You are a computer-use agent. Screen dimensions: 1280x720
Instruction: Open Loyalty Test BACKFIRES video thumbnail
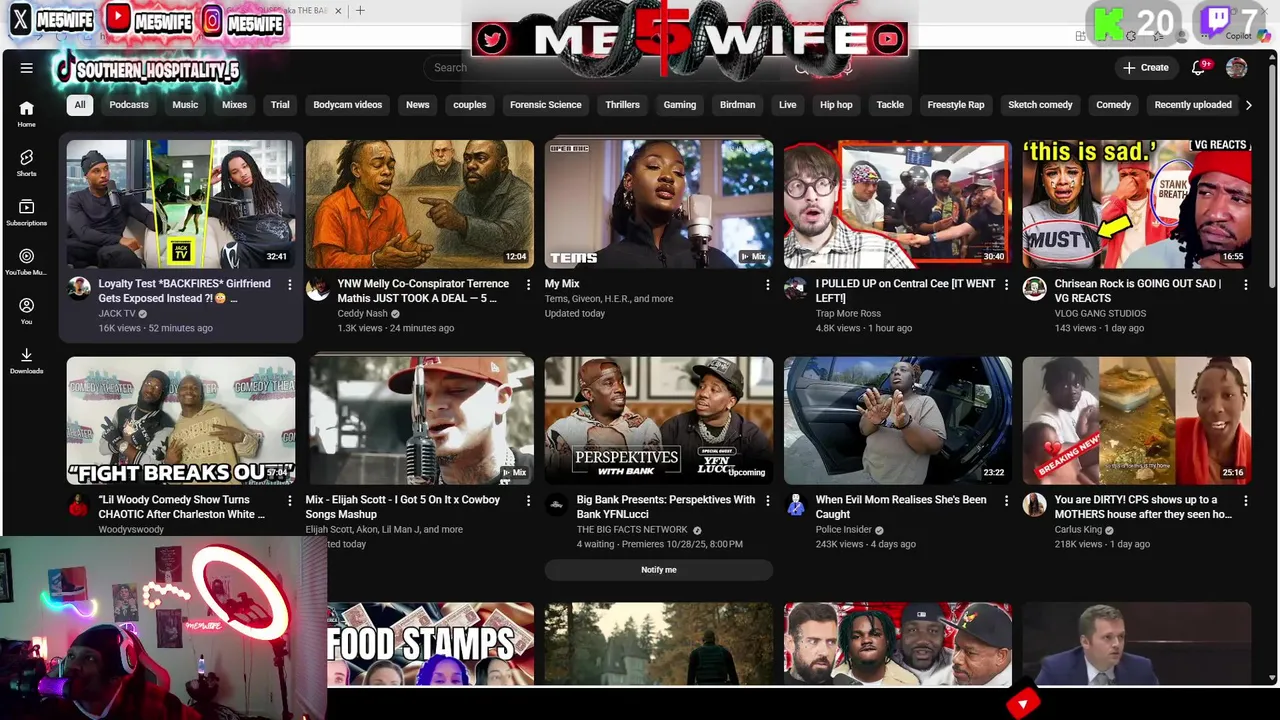181,204
